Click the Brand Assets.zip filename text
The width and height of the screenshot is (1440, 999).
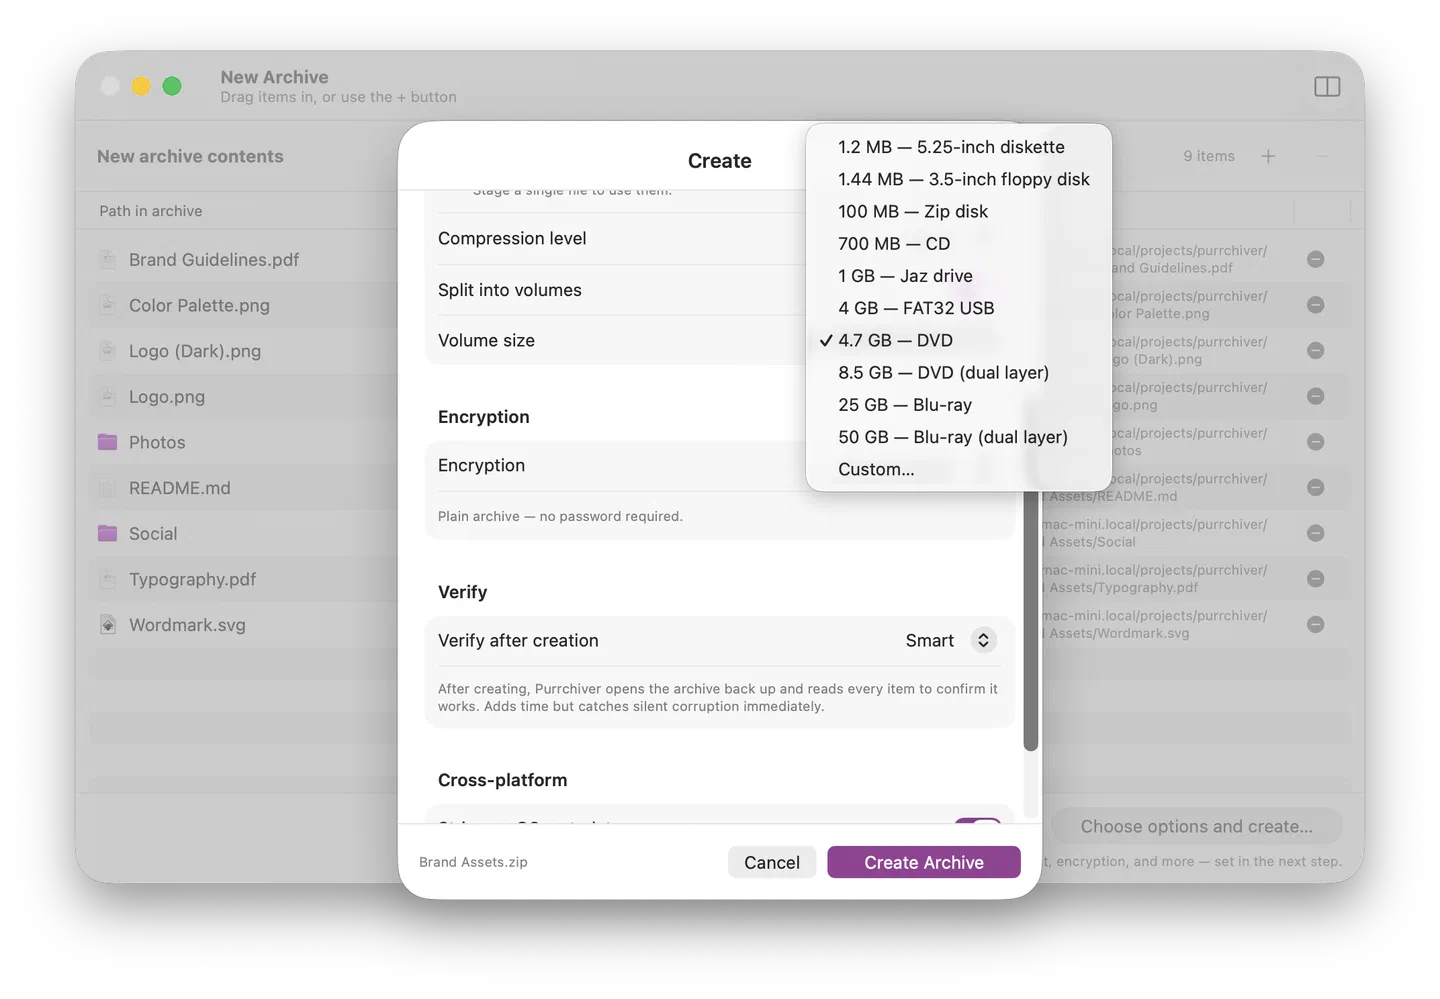click(473, 862)
